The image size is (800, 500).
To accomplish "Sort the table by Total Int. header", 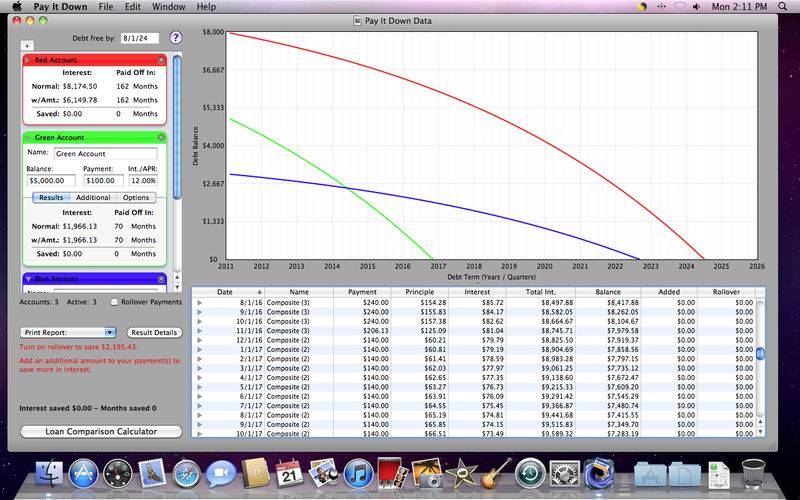I will pos(540,292).
